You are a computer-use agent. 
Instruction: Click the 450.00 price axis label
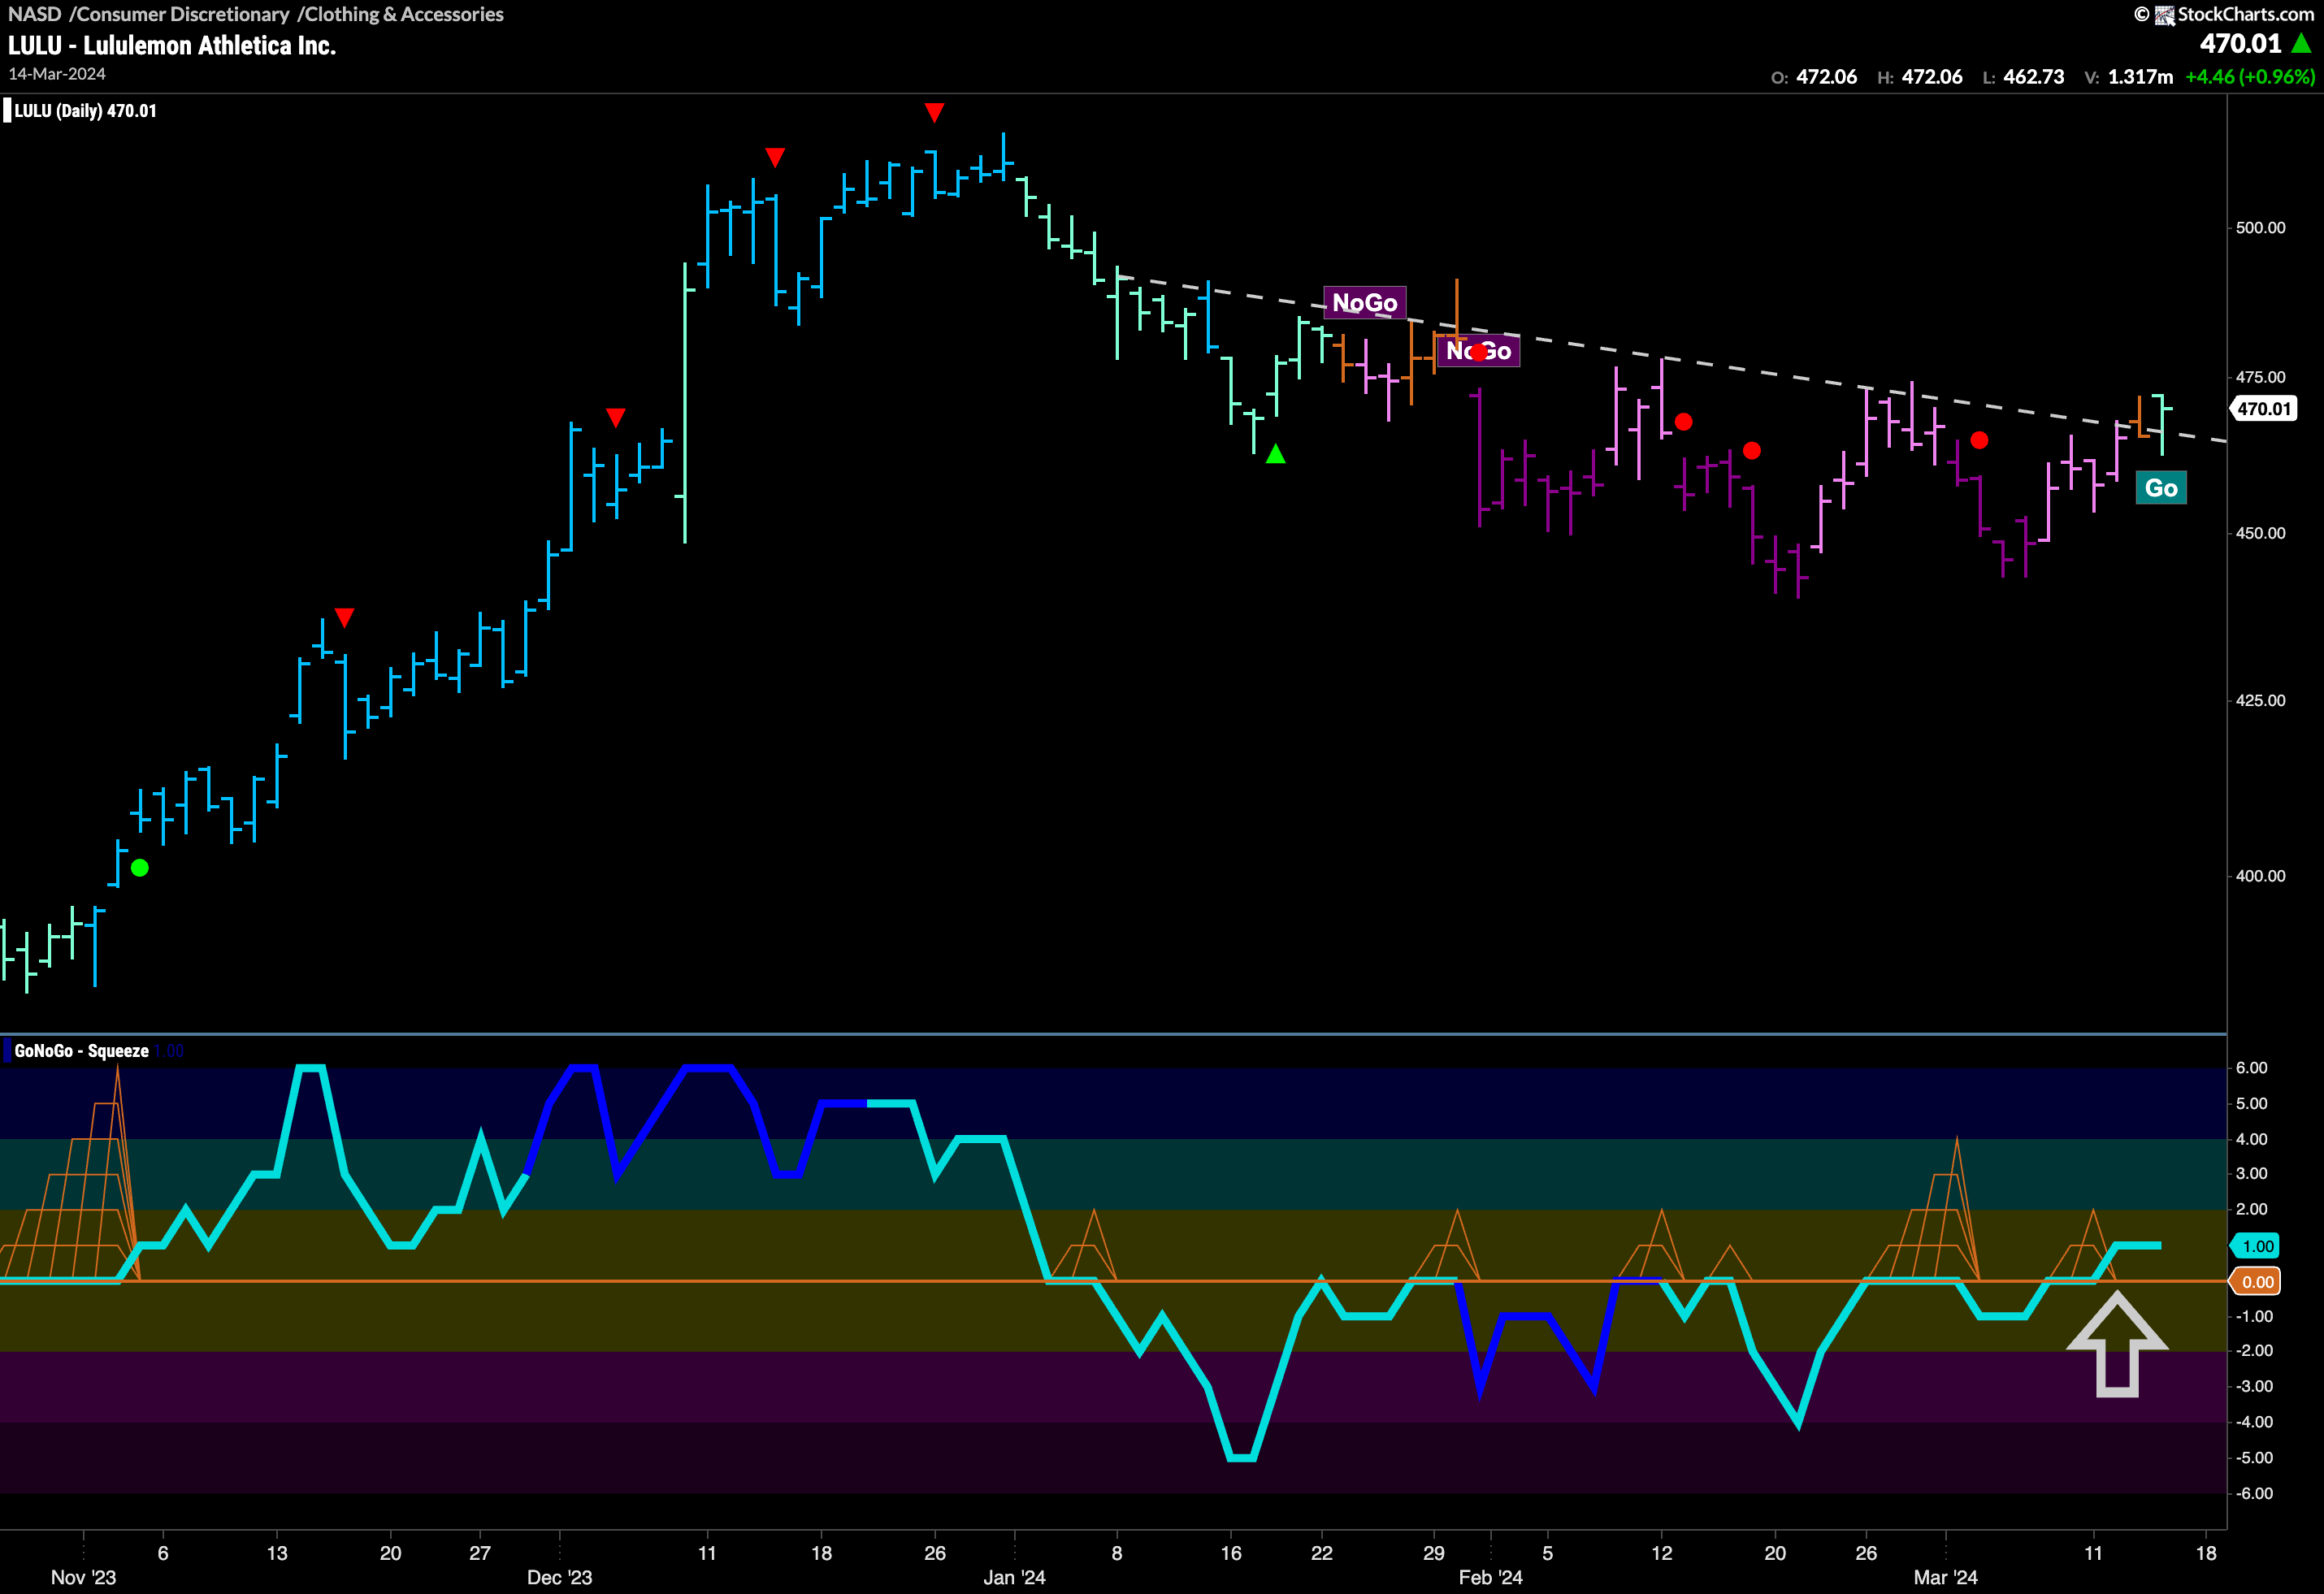click(x=2260, y=533)
